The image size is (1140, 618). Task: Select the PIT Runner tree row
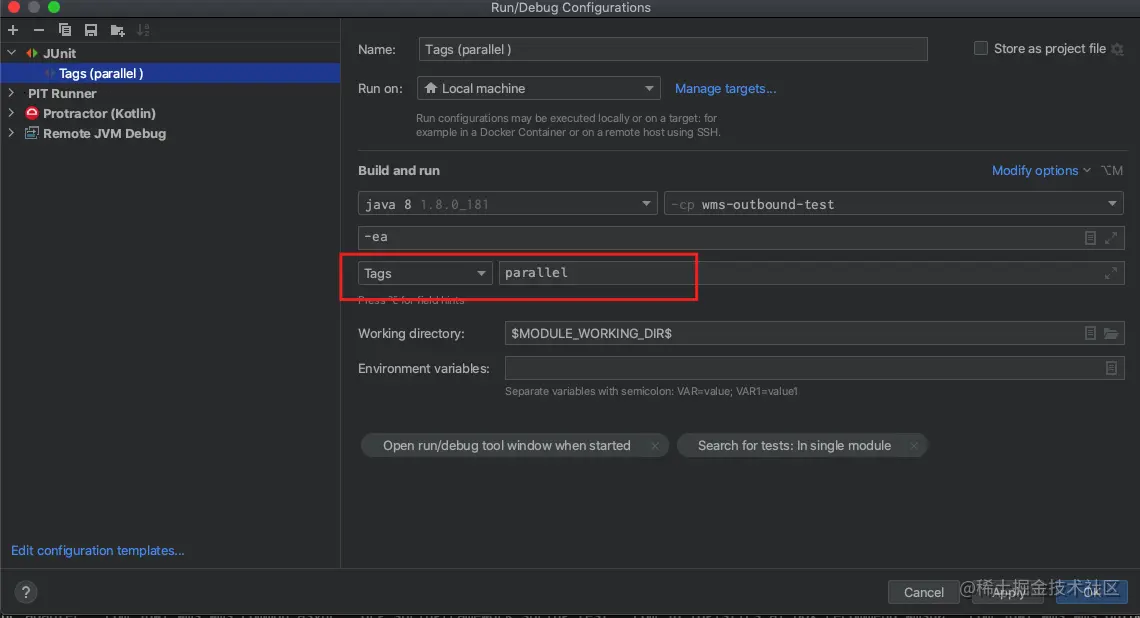click(x=170, y=93)
